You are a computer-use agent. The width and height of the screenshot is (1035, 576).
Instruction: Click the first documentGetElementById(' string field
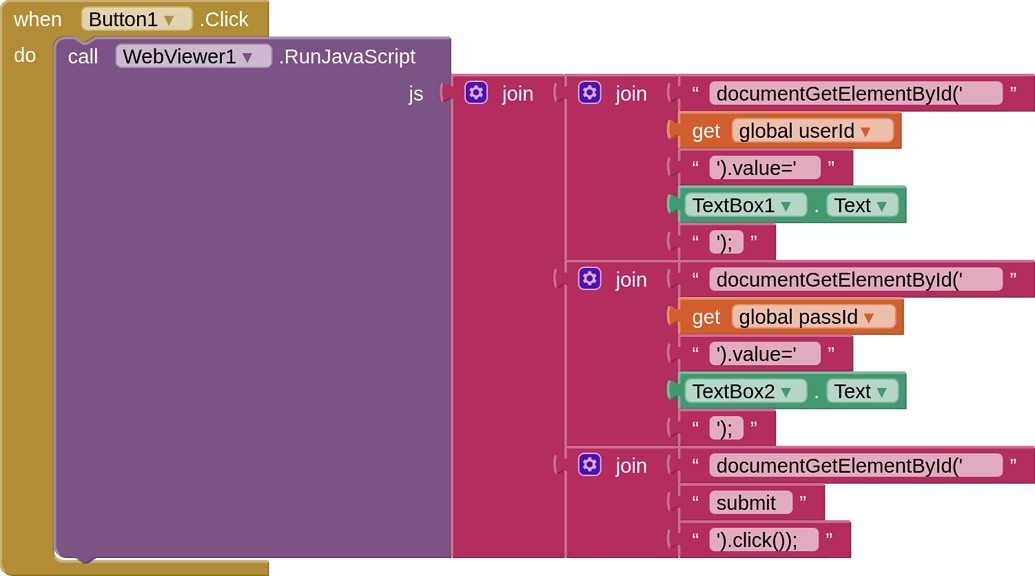(x=855, y=92)
